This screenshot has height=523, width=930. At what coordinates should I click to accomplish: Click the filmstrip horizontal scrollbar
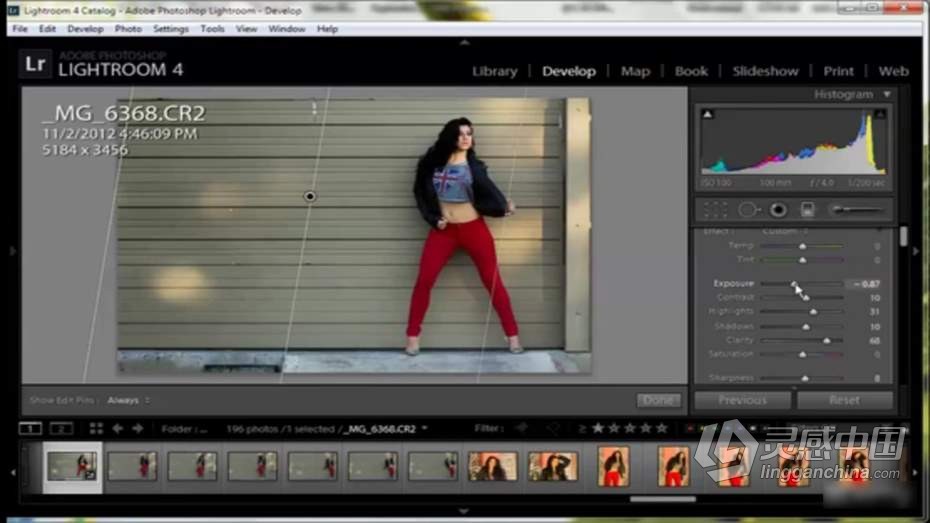pyautogui.click(x=663, y=499)
